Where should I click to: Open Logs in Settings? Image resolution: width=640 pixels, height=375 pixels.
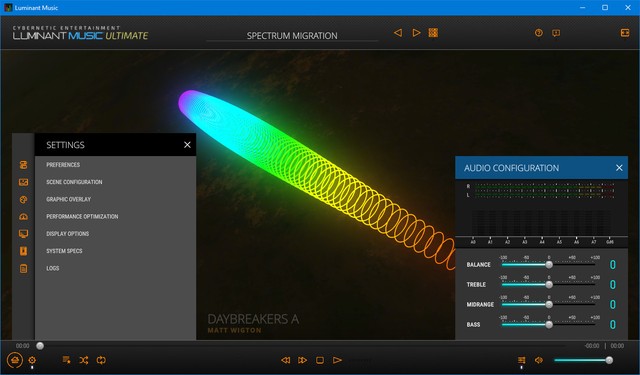click(x=53, y=268)
